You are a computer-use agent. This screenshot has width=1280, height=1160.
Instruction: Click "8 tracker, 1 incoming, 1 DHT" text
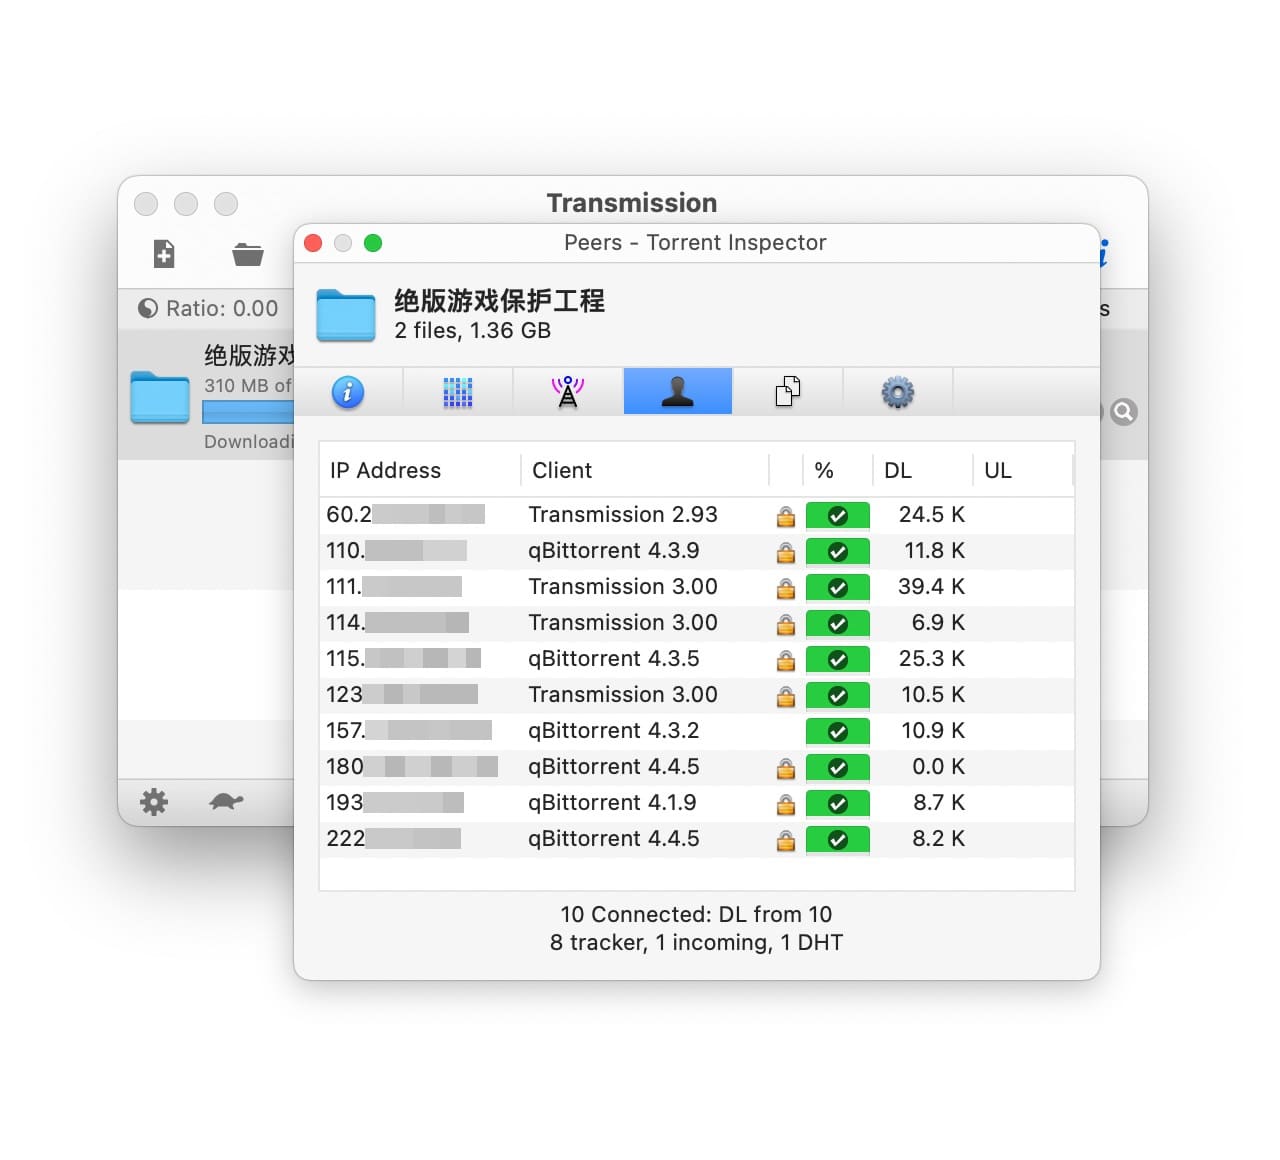pyautogui.click(x=696, y=942)
